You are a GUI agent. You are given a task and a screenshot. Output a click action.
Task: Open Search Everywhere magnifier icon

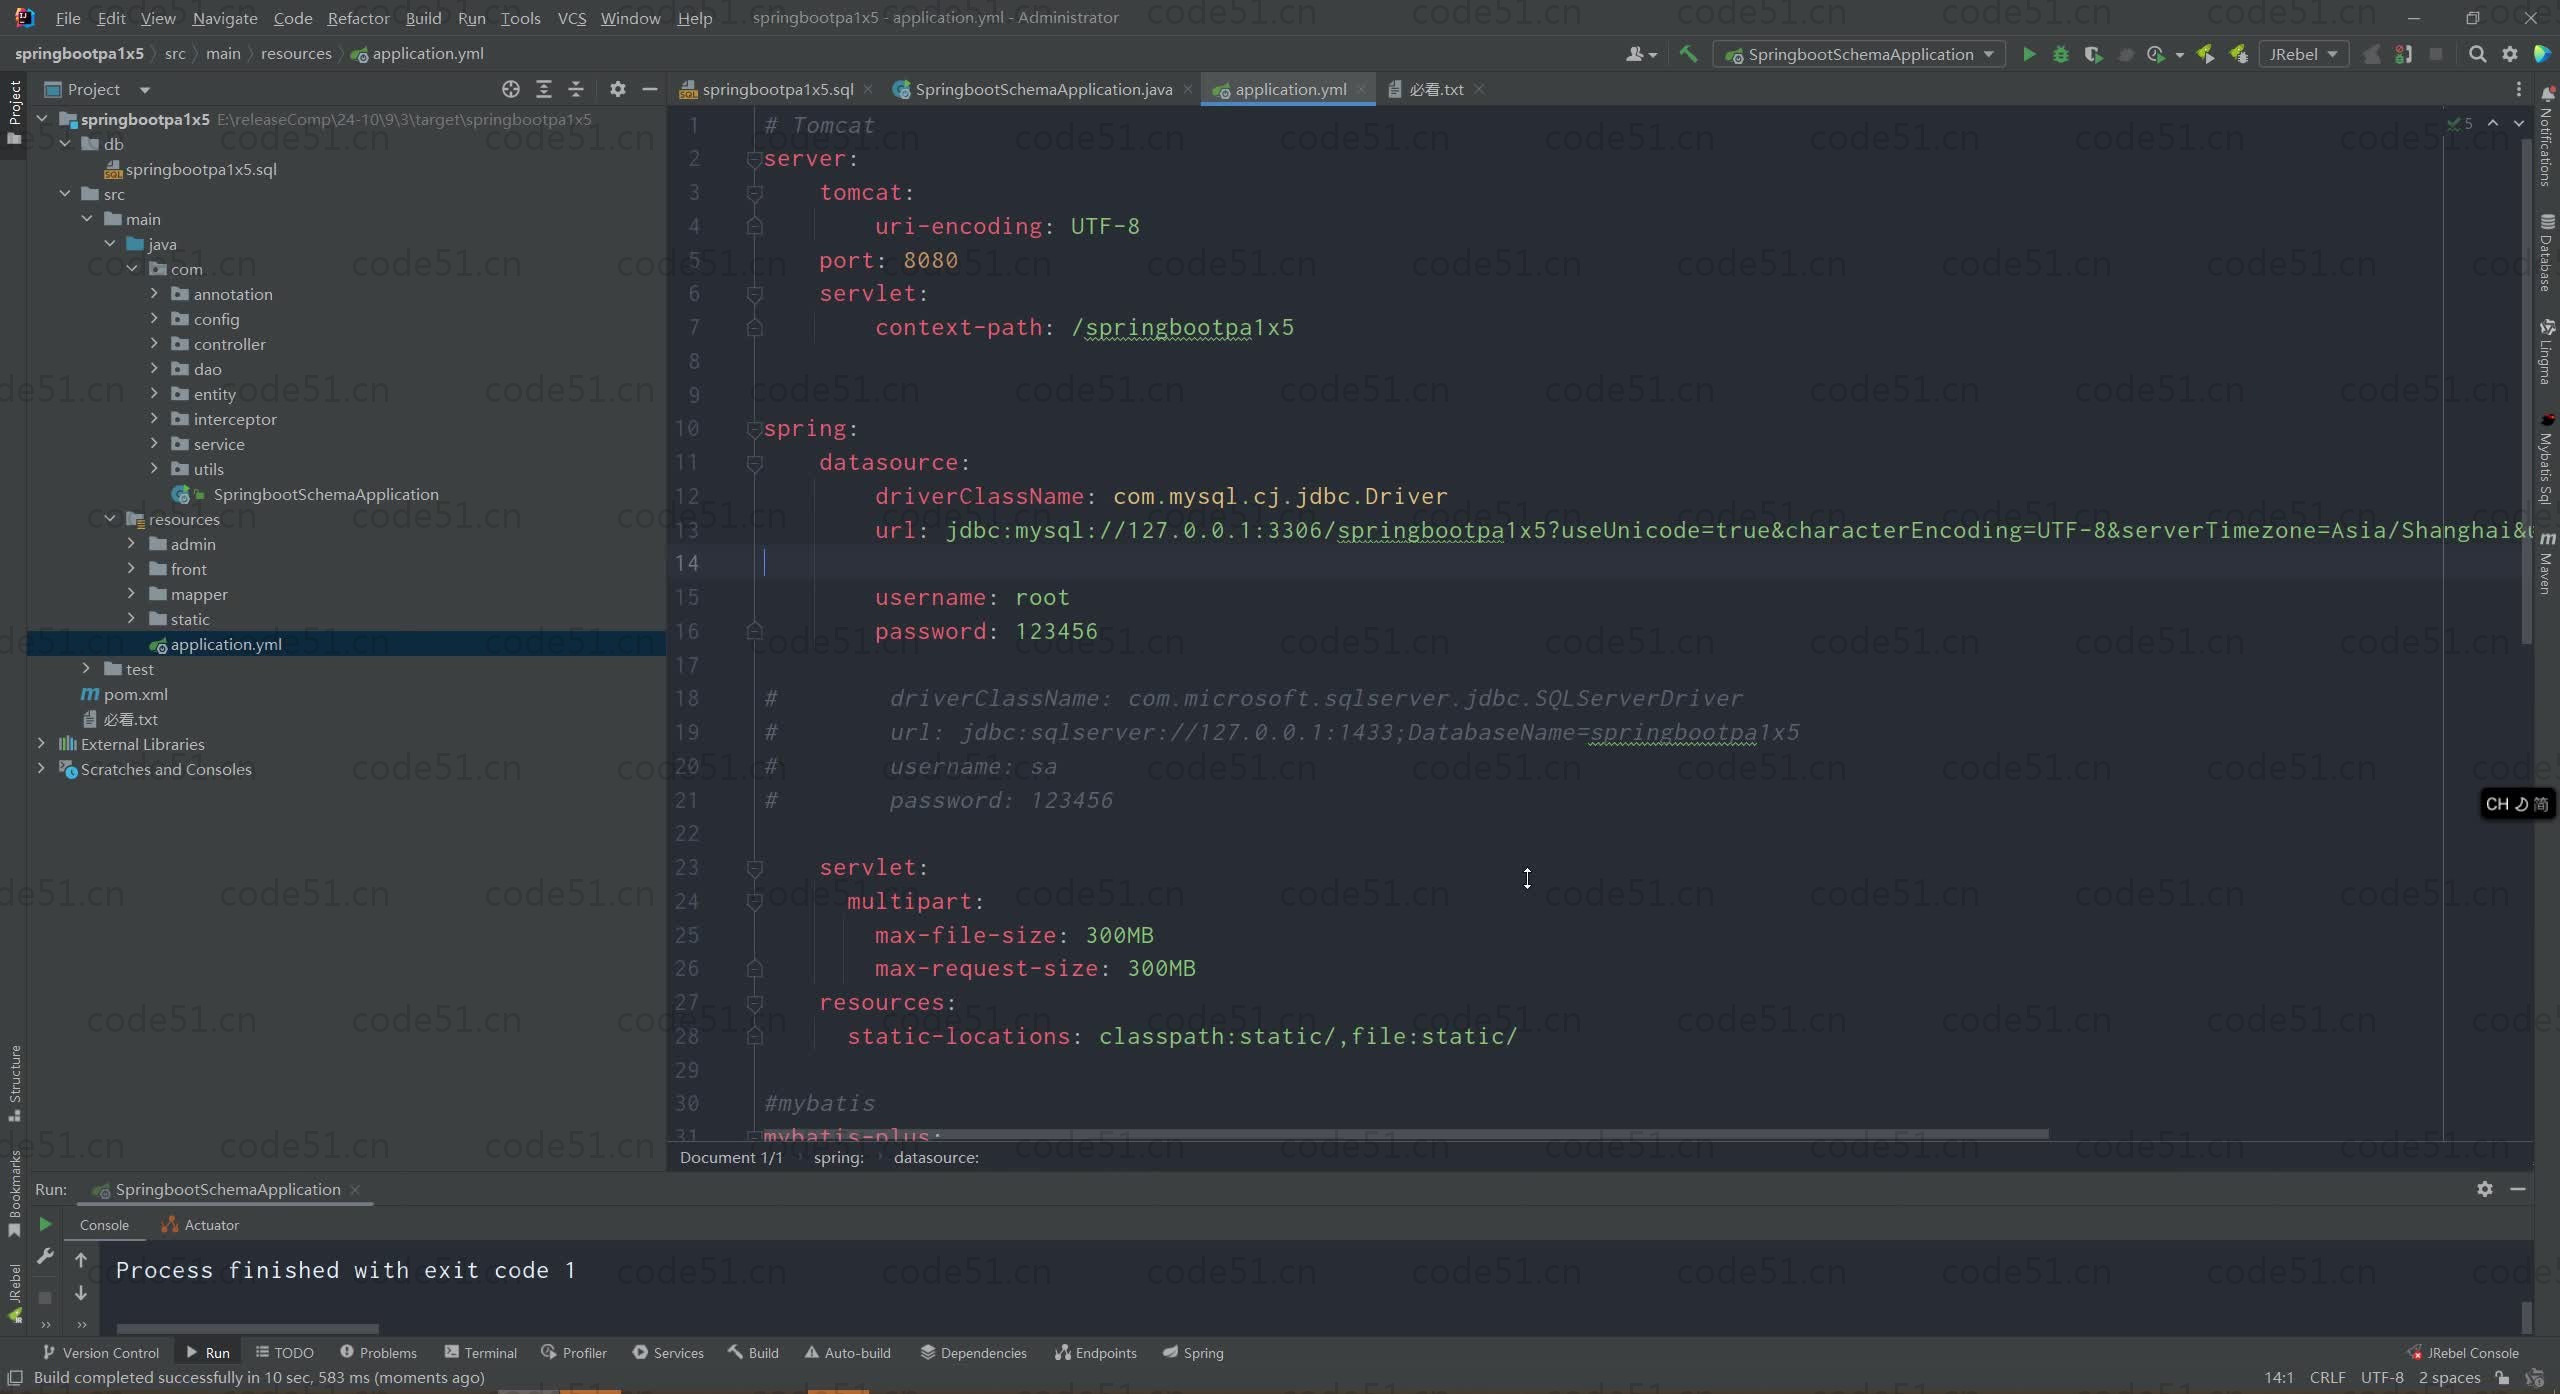2477,54
